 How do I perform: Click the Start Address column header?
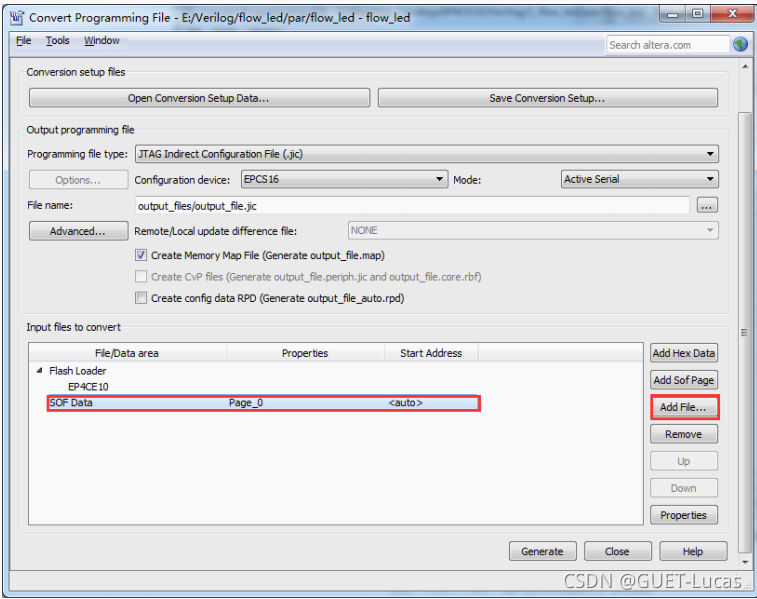pyautogui.click(x=431, y=353)
